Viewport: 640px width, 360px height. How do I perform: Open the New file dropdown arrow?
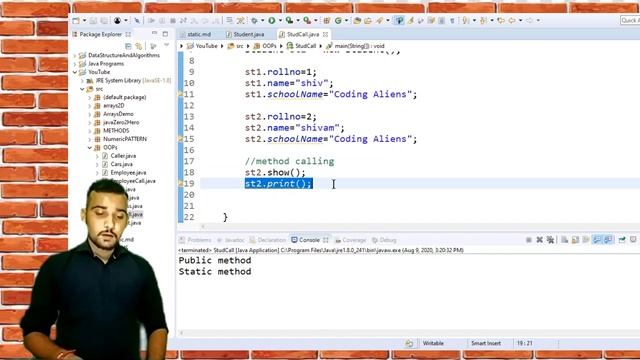click(x=84, y=20)
